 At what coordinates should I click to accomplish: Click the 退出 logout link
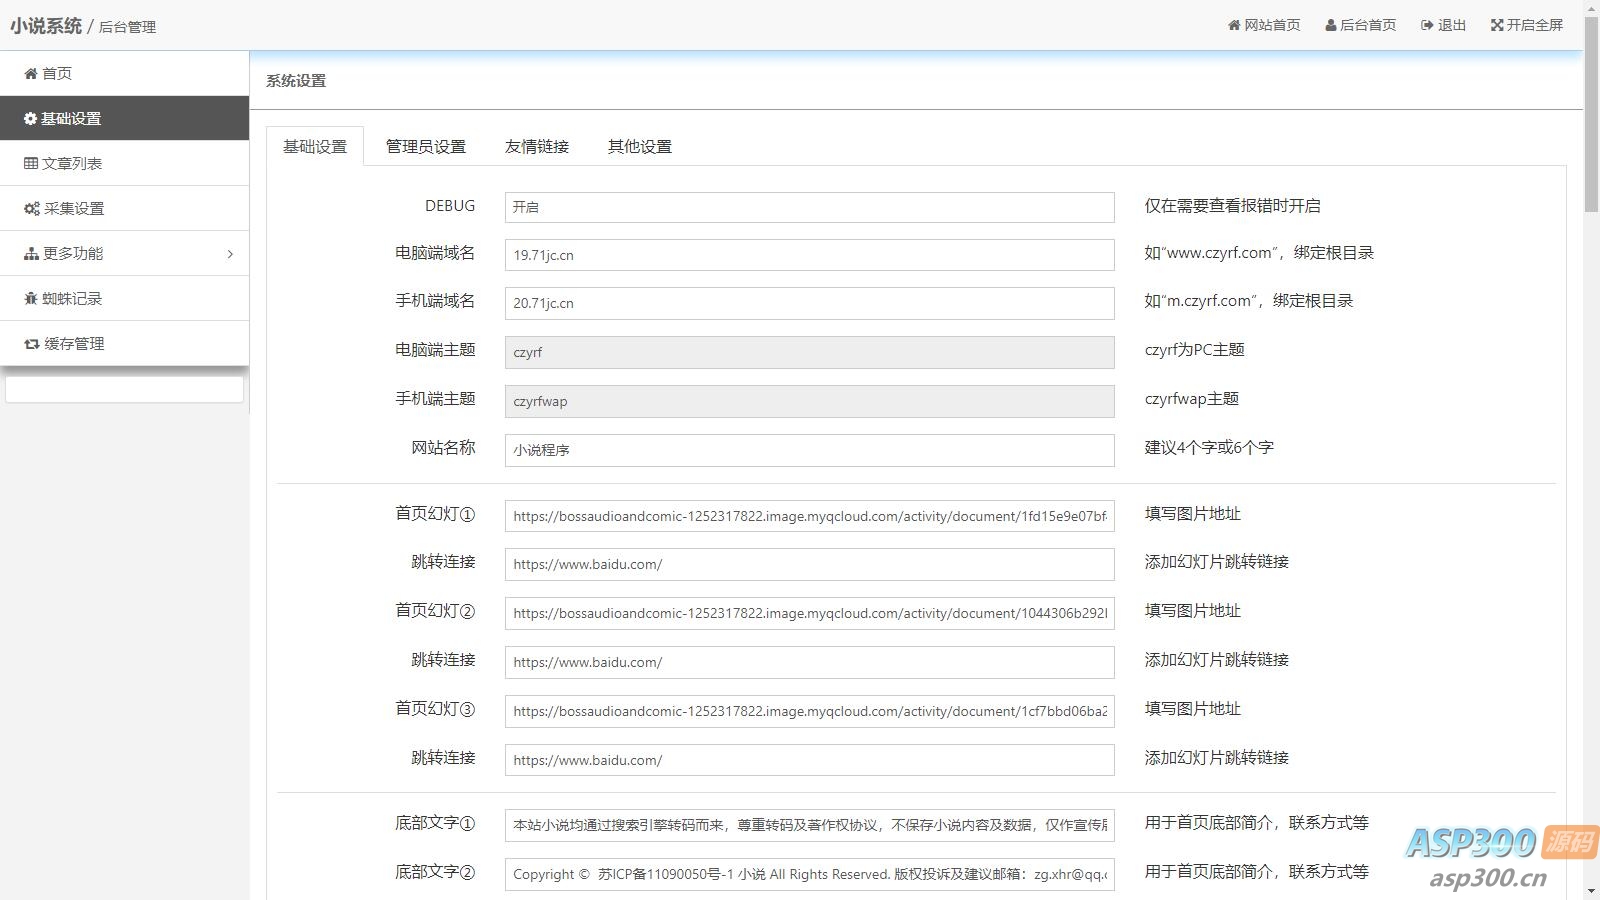(x=1443, y=26)
